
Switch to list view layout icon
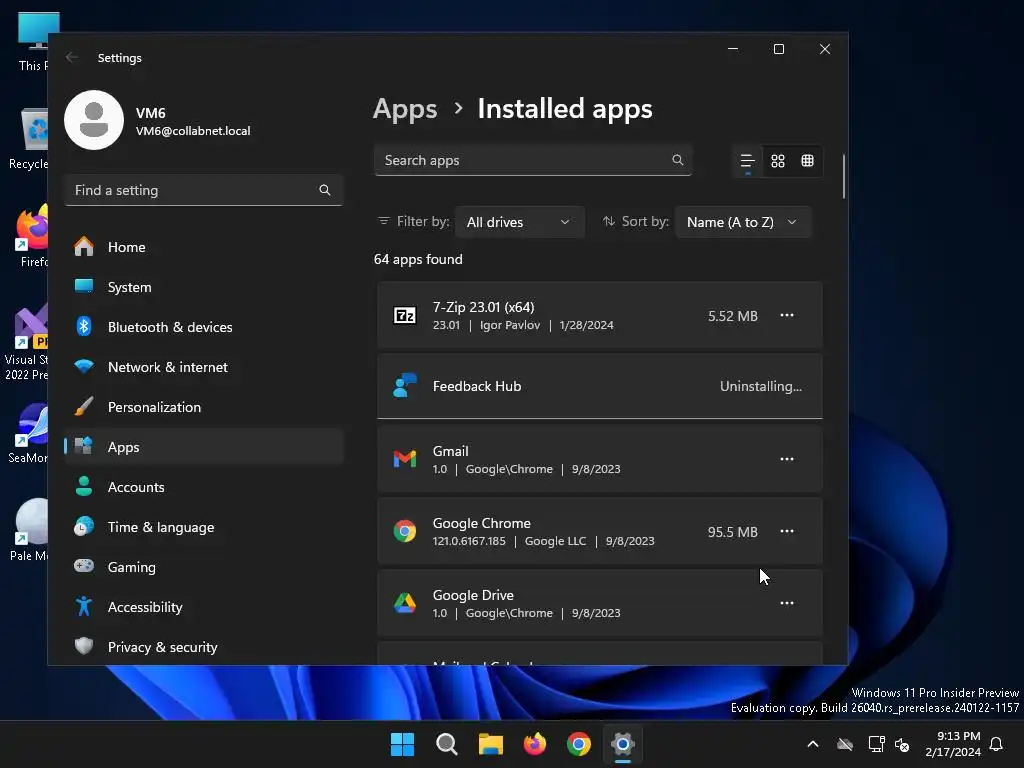(747, 161)
